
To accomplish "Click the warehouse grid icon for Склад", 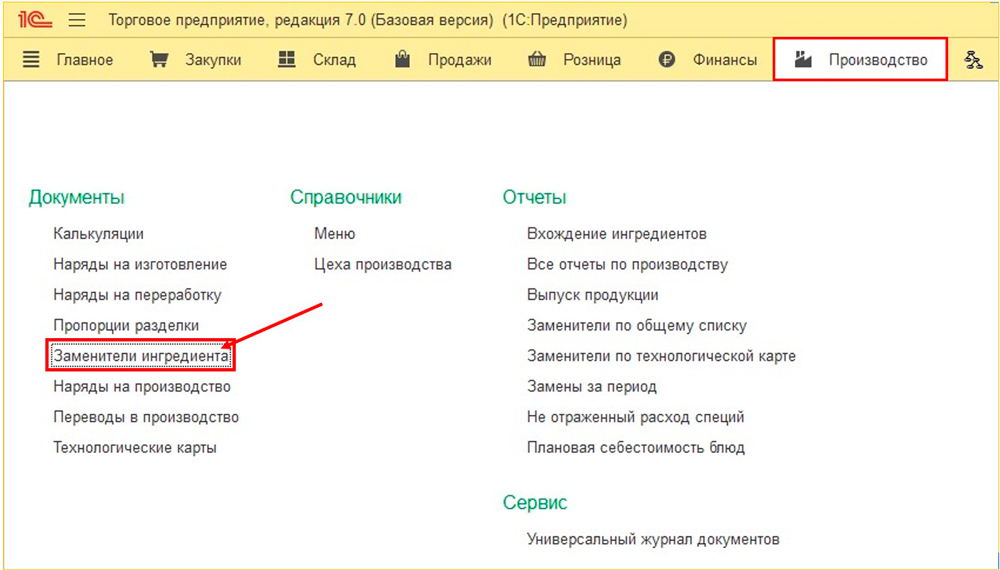I will point(287,60).
